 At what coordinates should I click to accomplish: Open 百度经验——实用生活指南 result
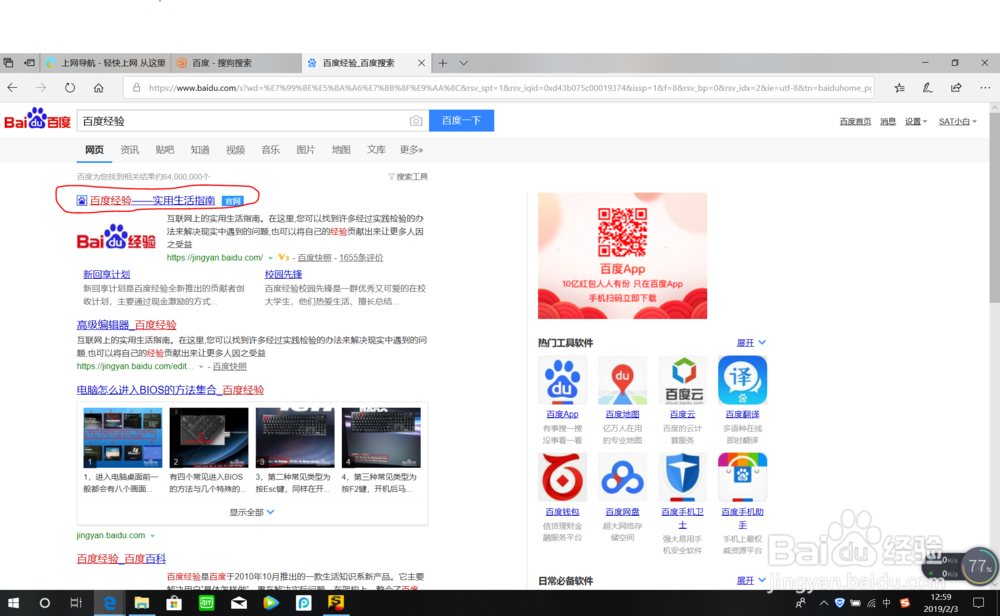152,200
